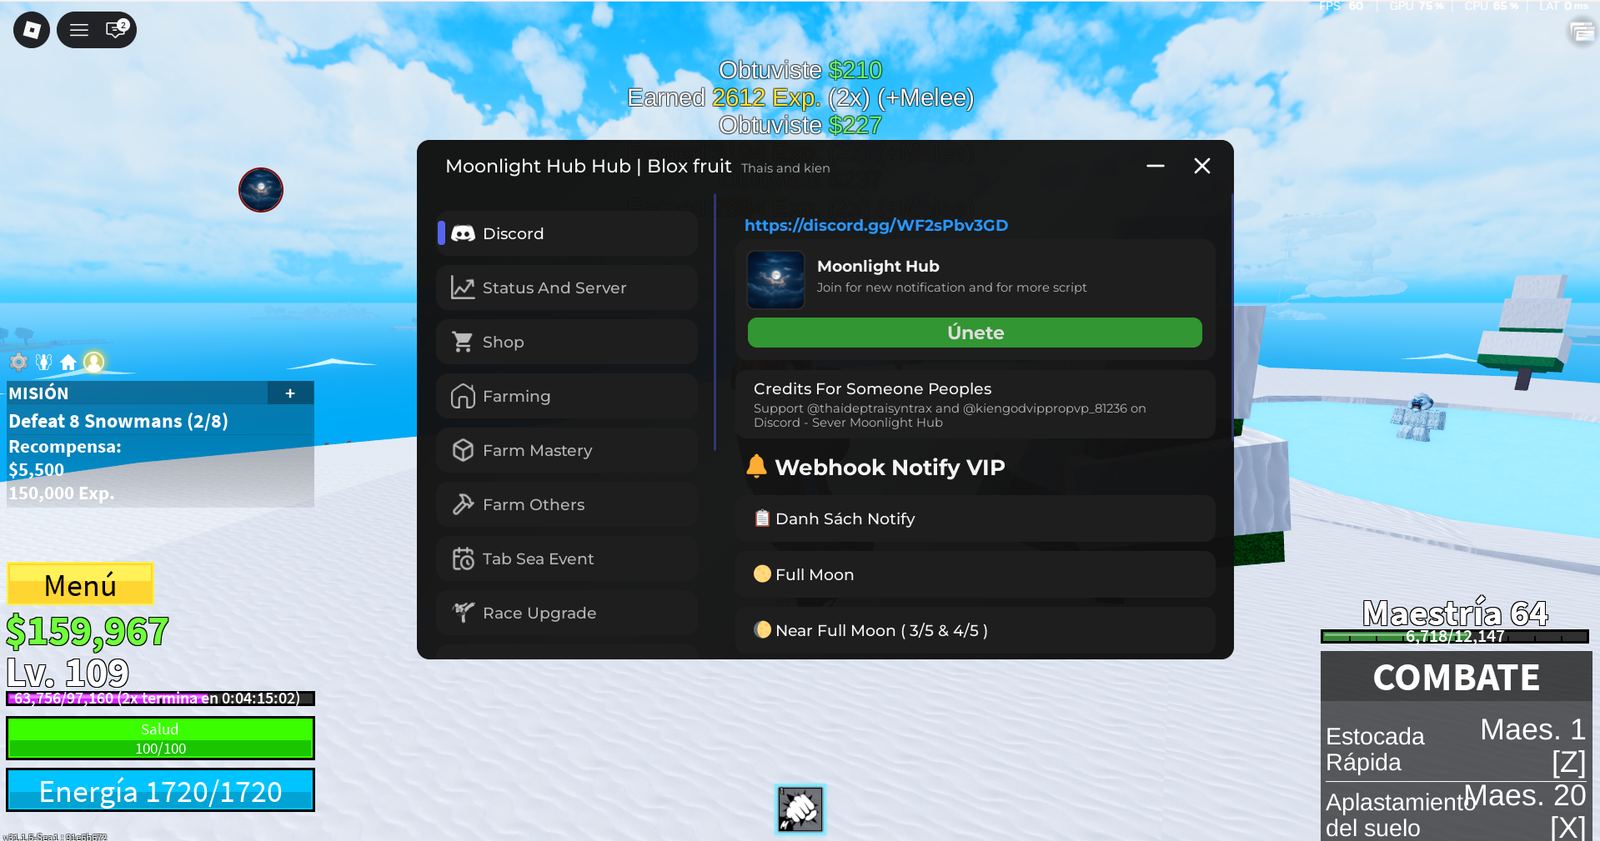Click the blue Energía bar
The image size is (1600, 841).
(160, 790)
